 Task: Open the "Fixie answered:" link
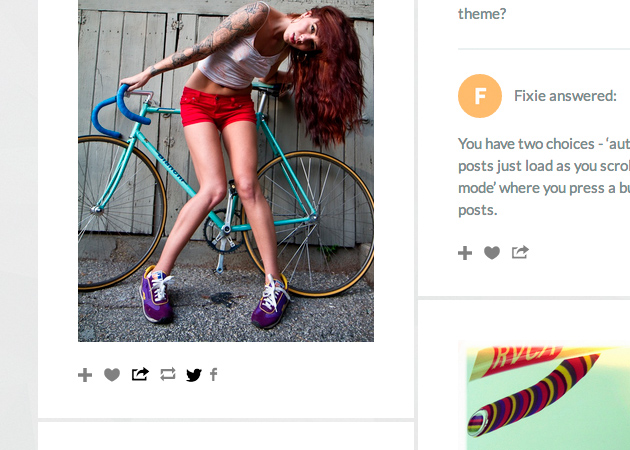point(565,96)
